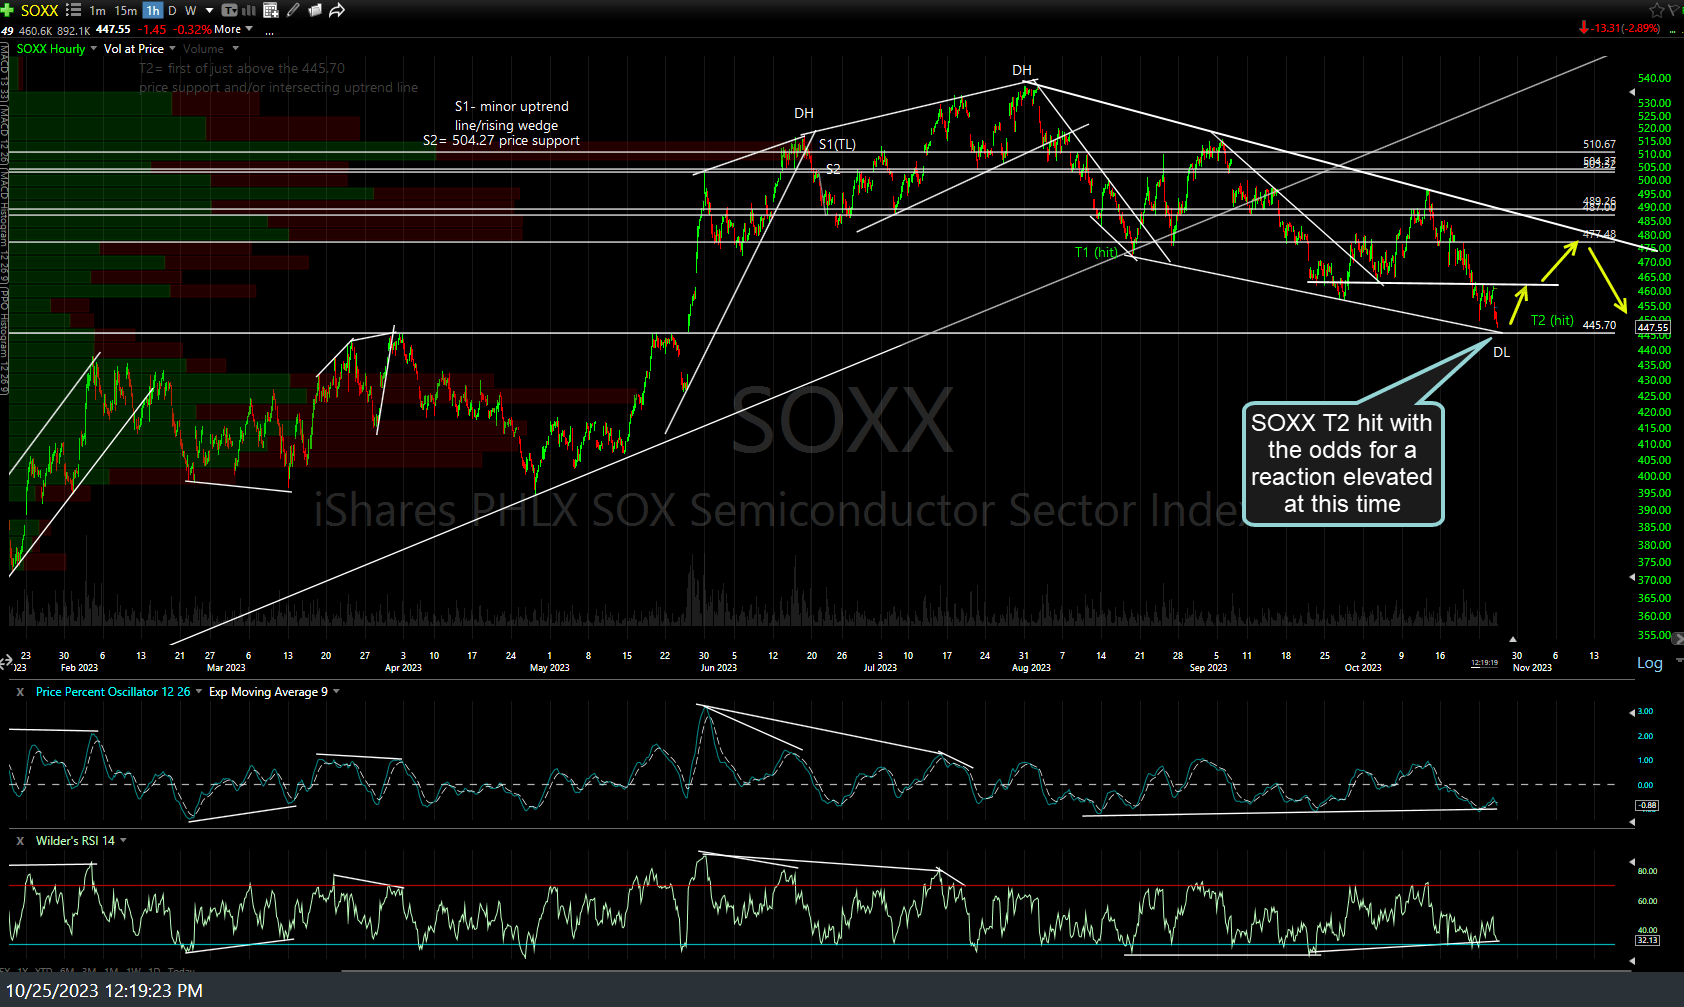Click the folder icon in the toolbar

click(314, 9)
